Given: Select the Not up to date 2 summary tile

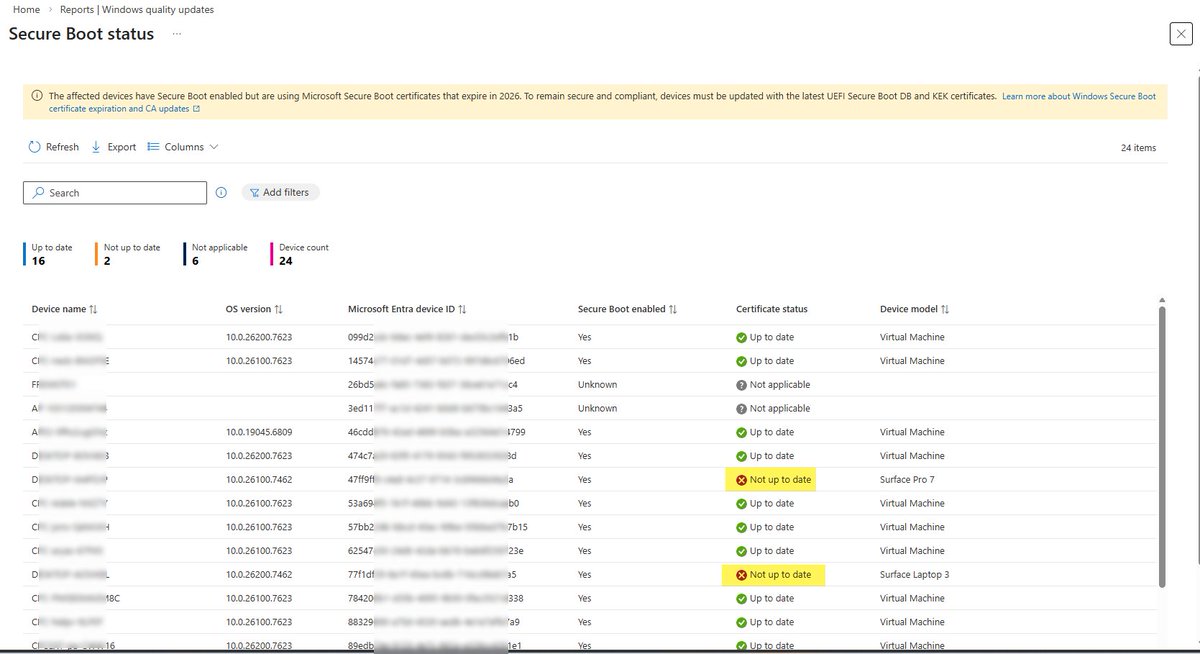Looking at the screenshot, I should 128,254.
